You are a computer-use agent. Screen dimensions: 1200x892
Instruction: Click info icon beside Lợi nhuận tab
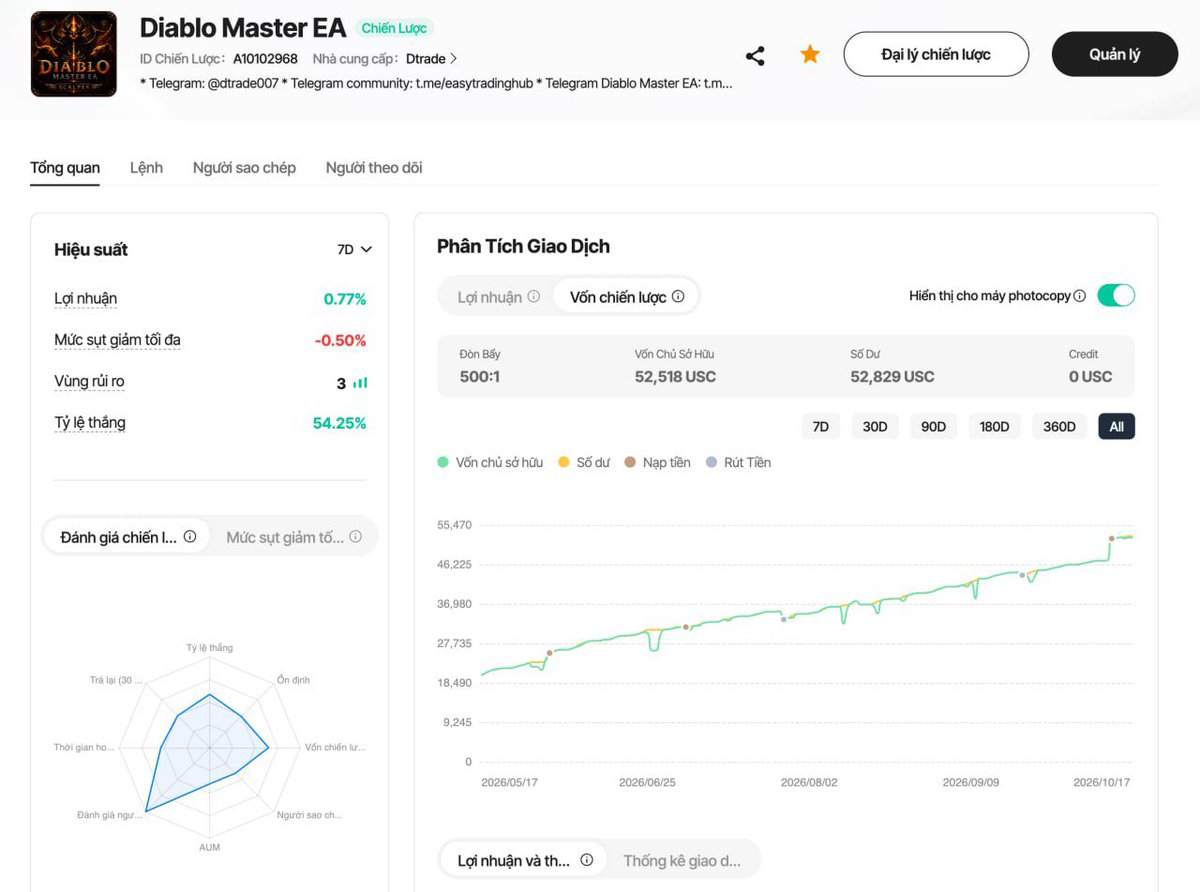pyautogui.click(x=534, y=297)
